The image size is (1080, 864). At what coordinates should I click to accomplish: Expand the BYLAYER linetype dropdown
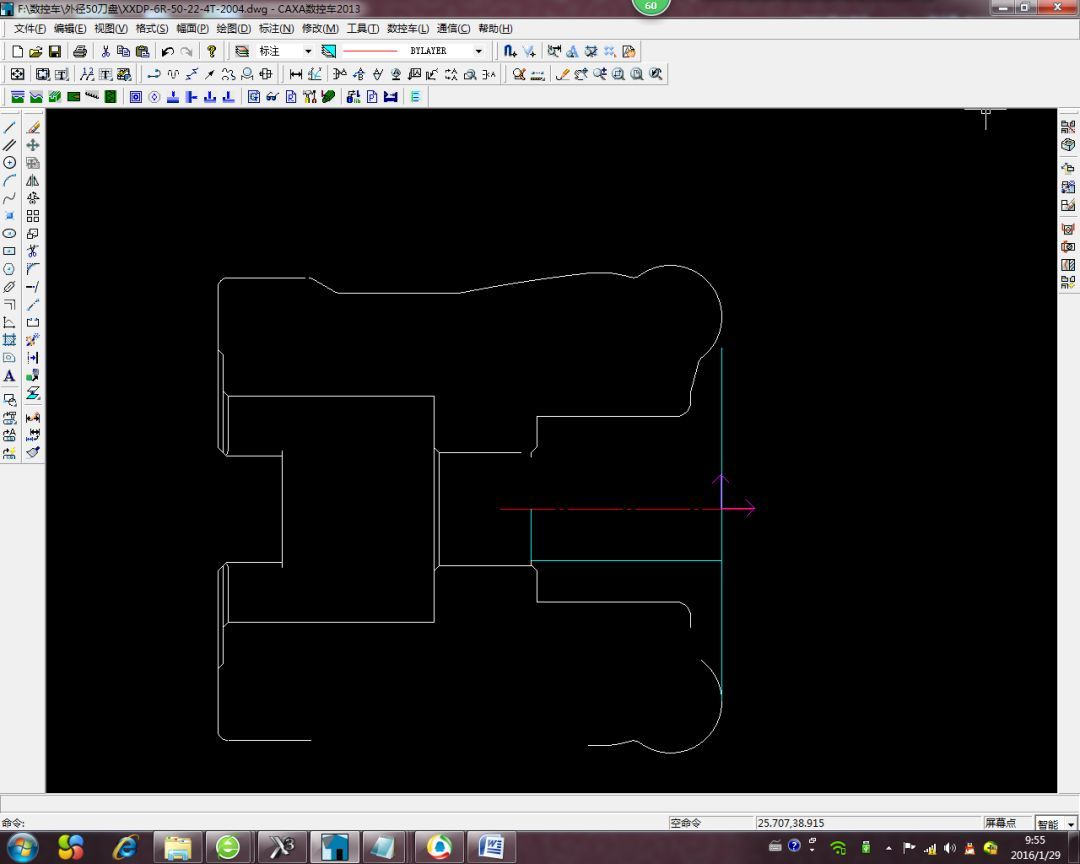478,51
